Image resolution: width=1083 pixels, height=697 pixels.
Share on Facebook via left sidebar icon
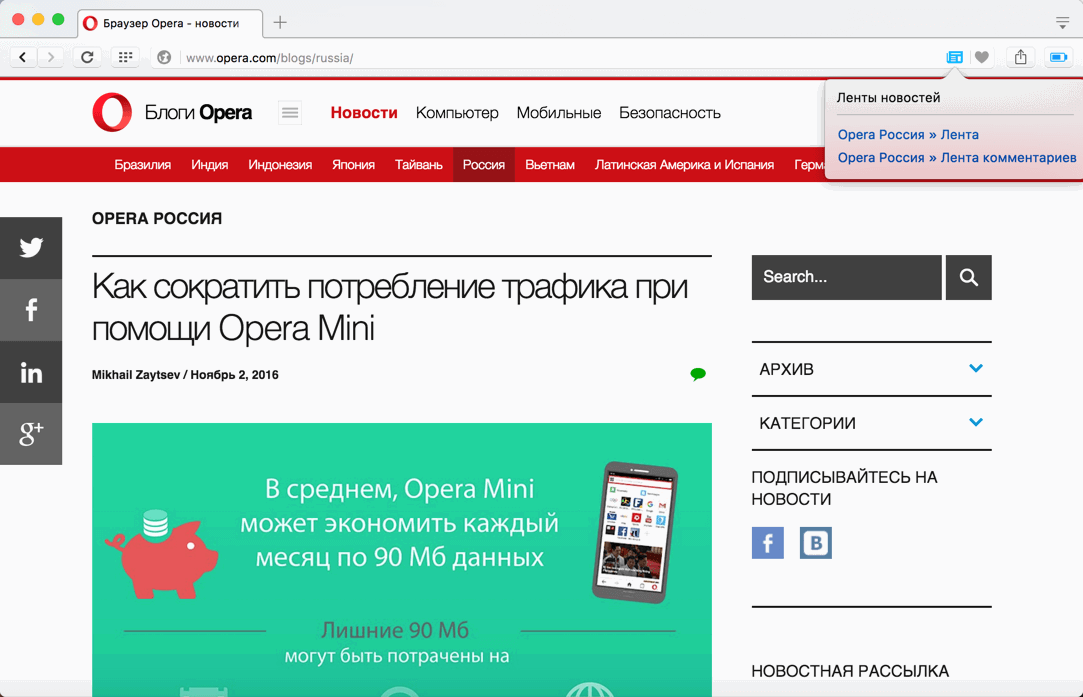[31, 309]
